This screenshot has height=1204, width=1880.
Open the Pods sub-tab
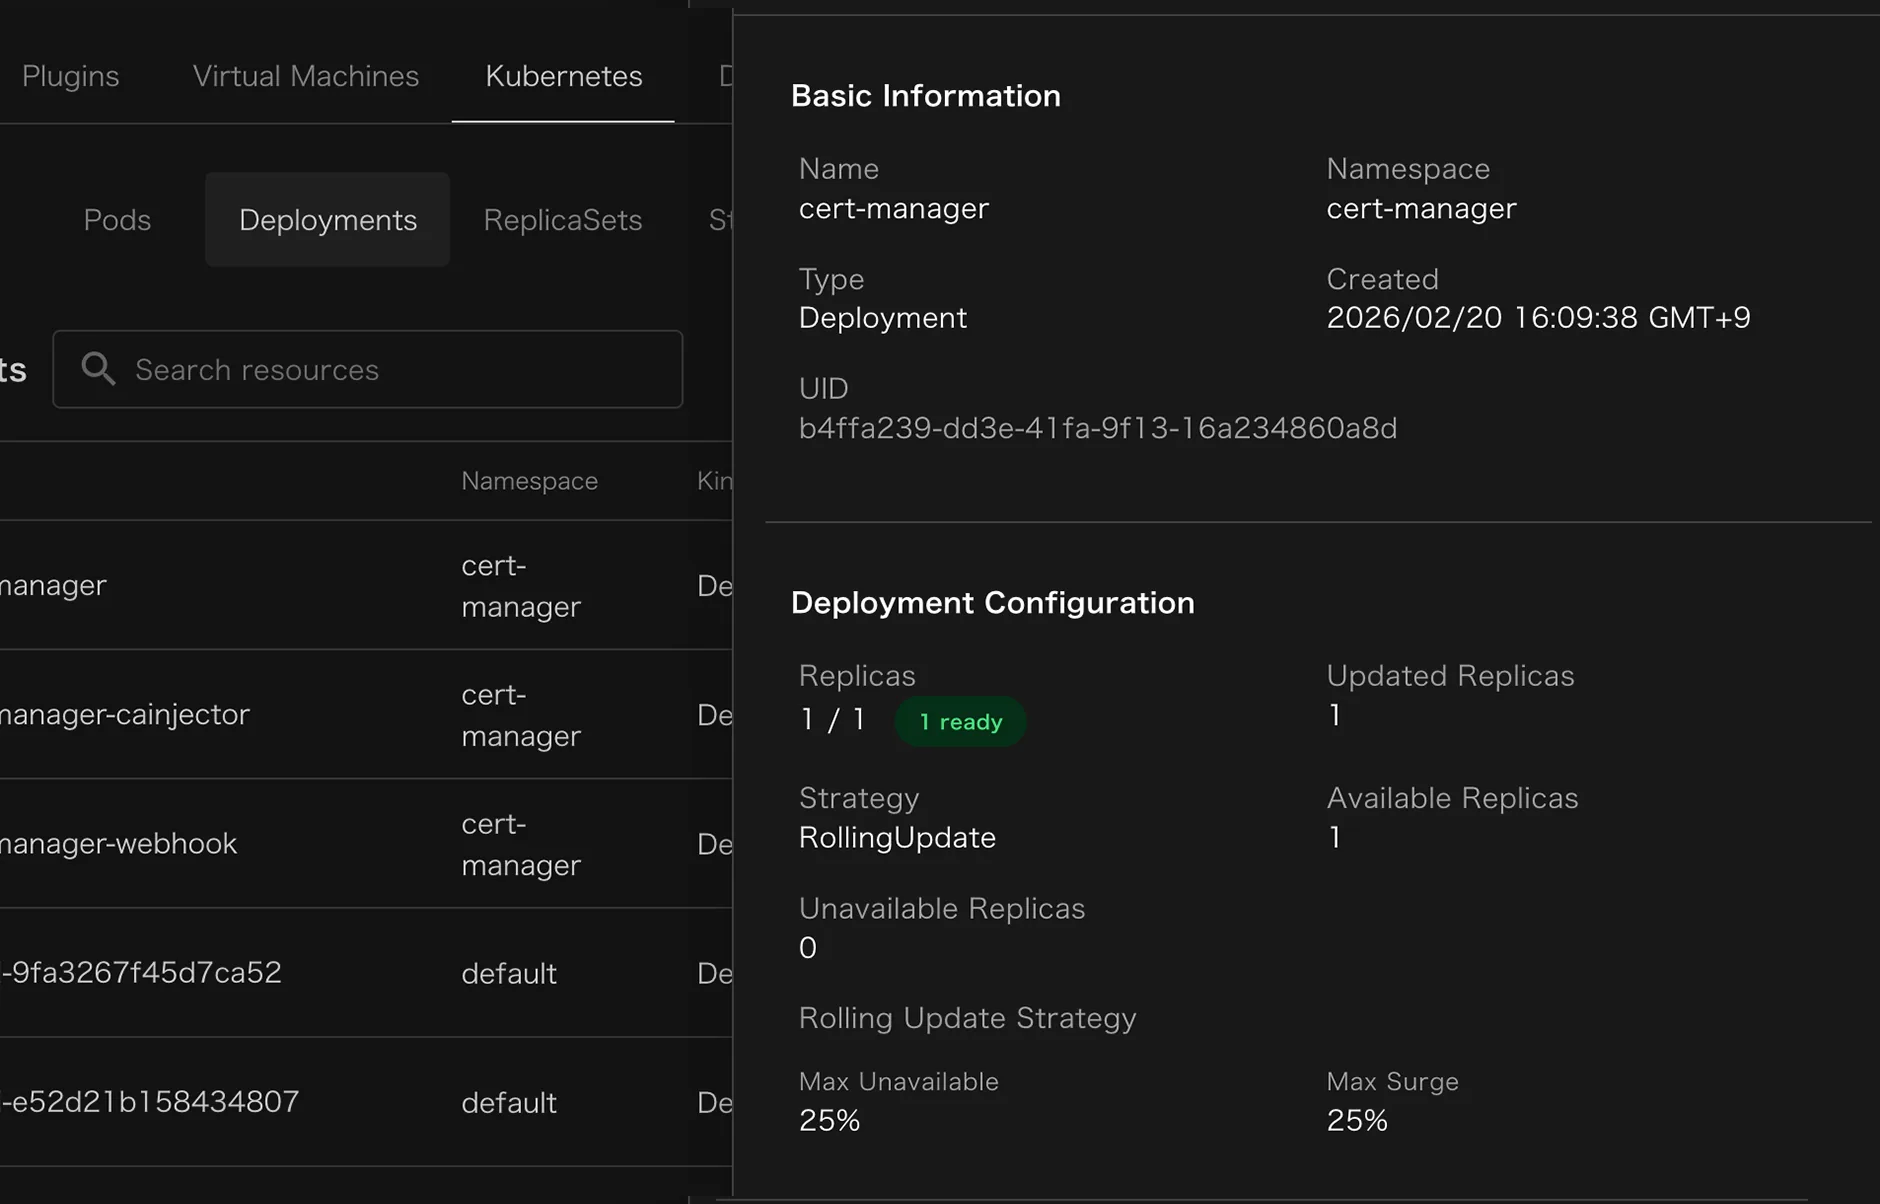(x=117, y=220)
